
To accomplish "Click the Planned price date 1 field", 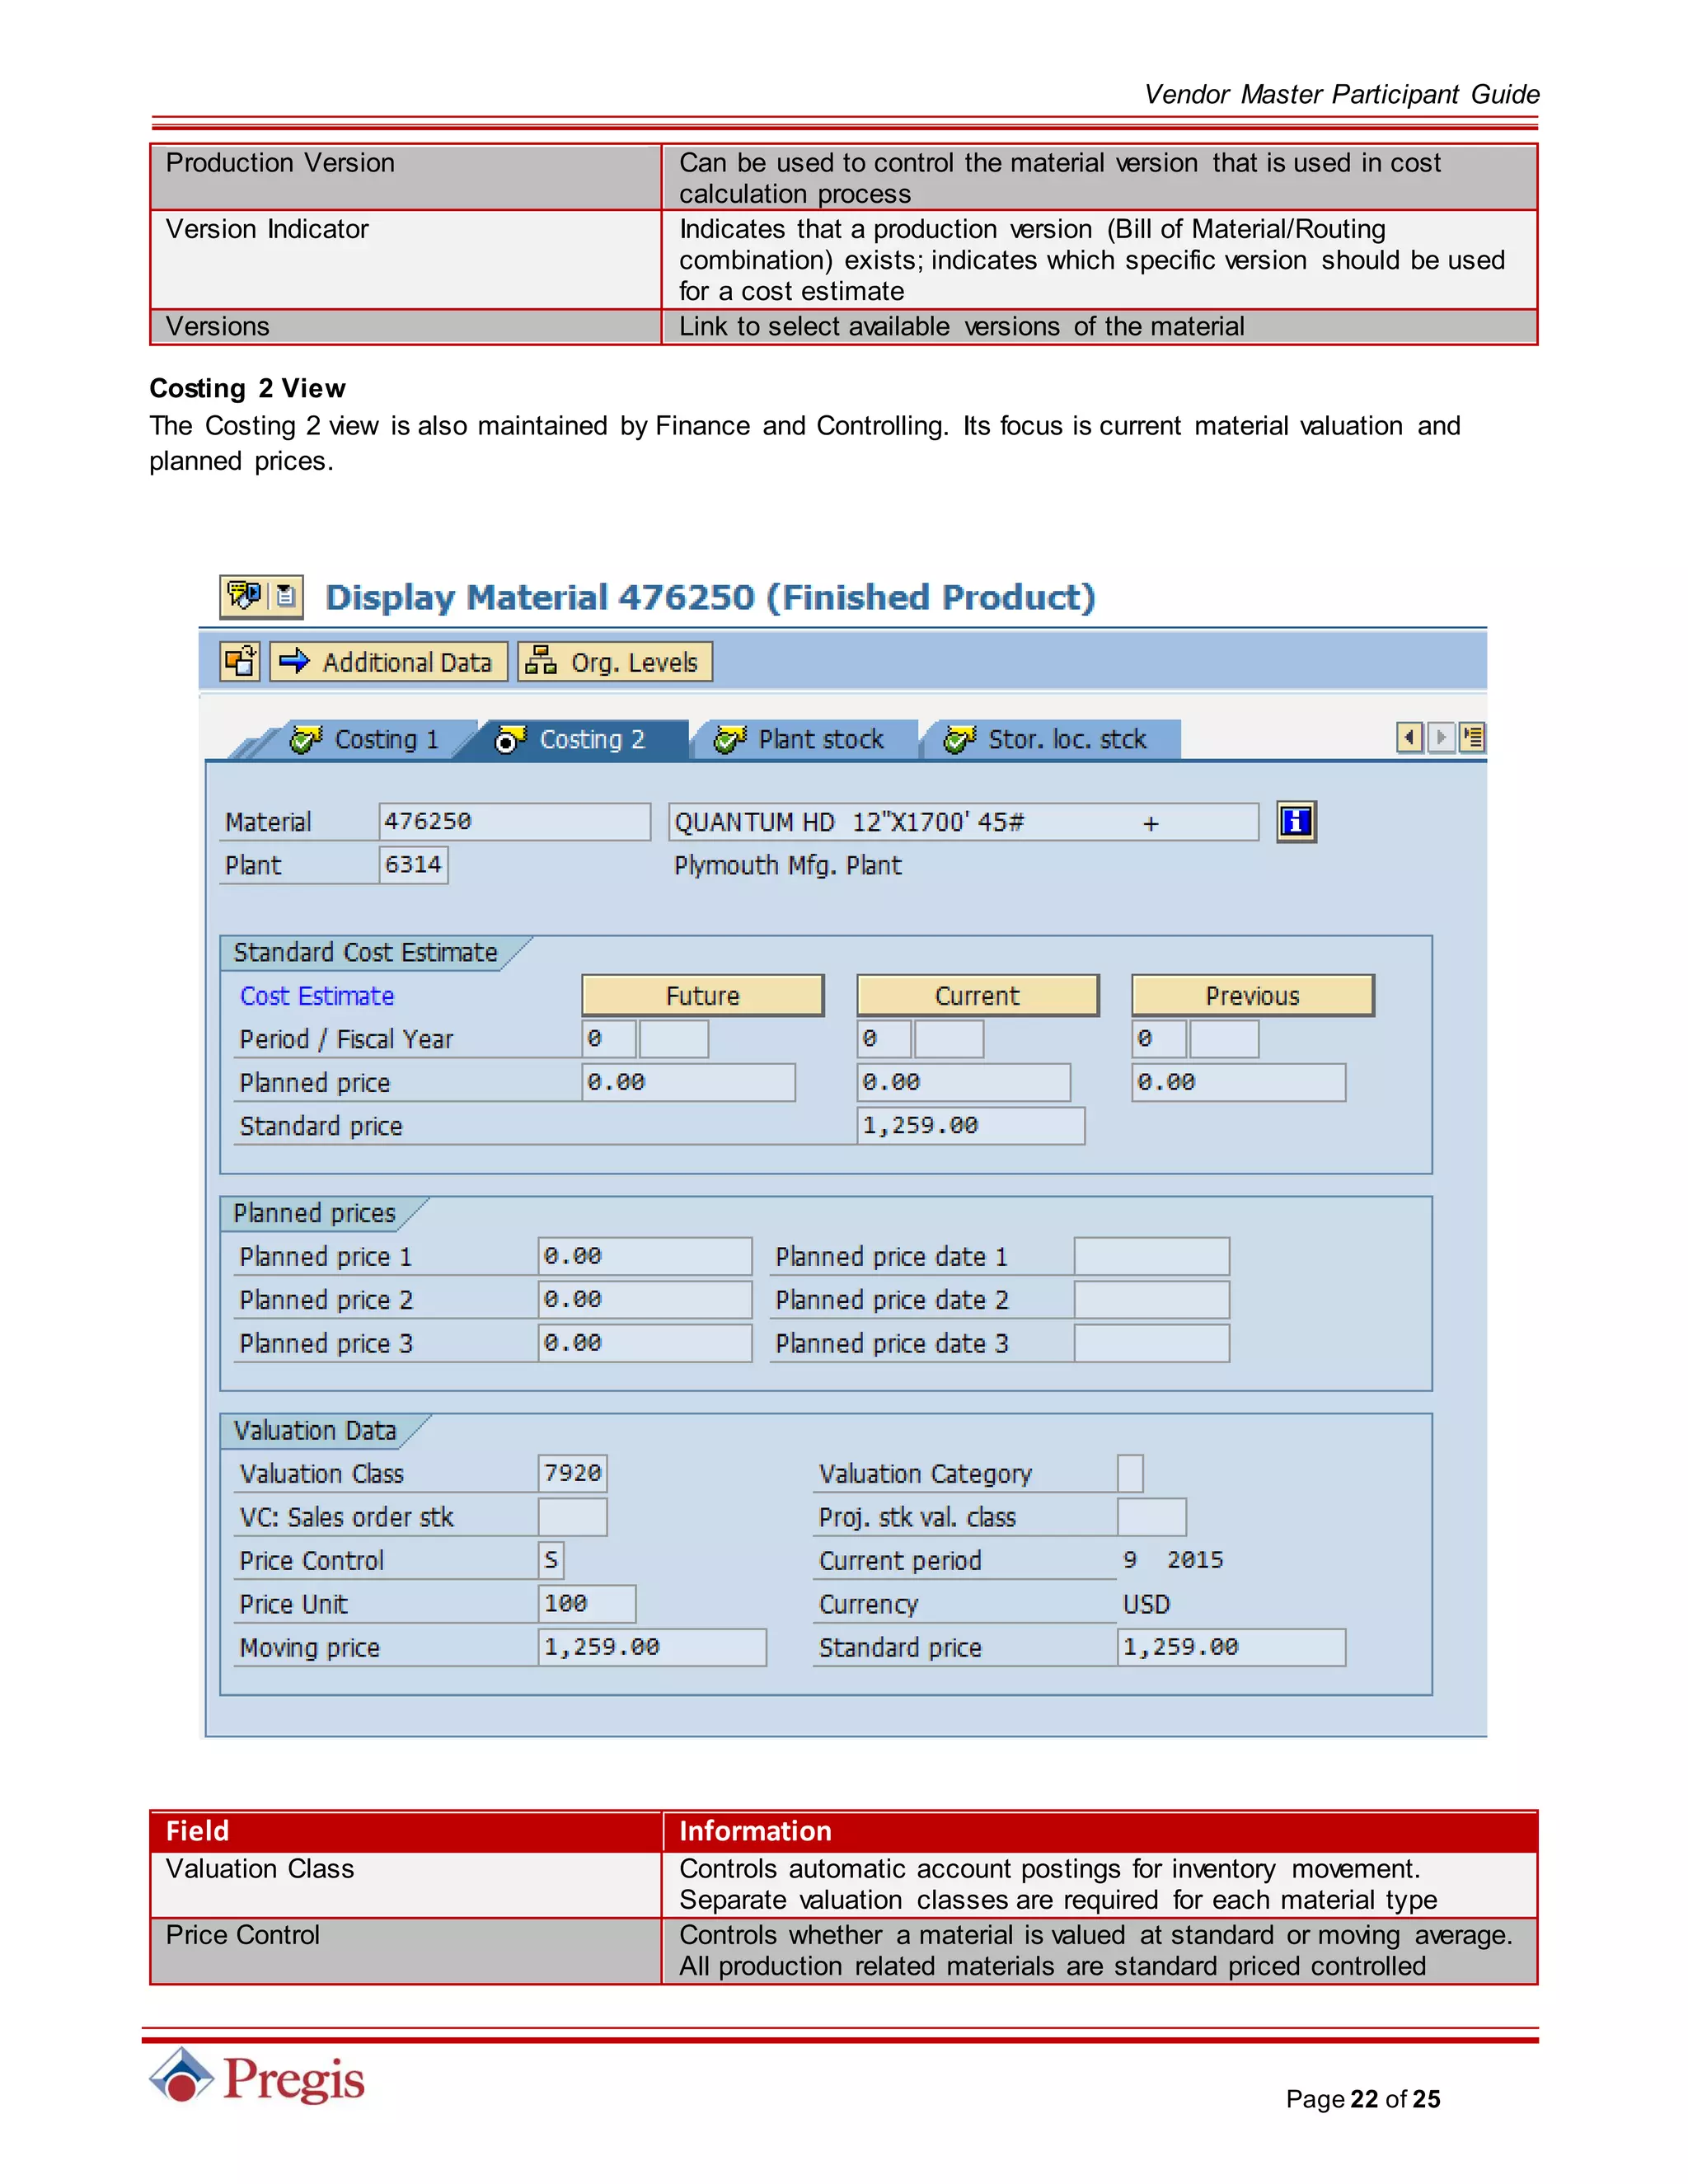I will tap(1152, 1256).
